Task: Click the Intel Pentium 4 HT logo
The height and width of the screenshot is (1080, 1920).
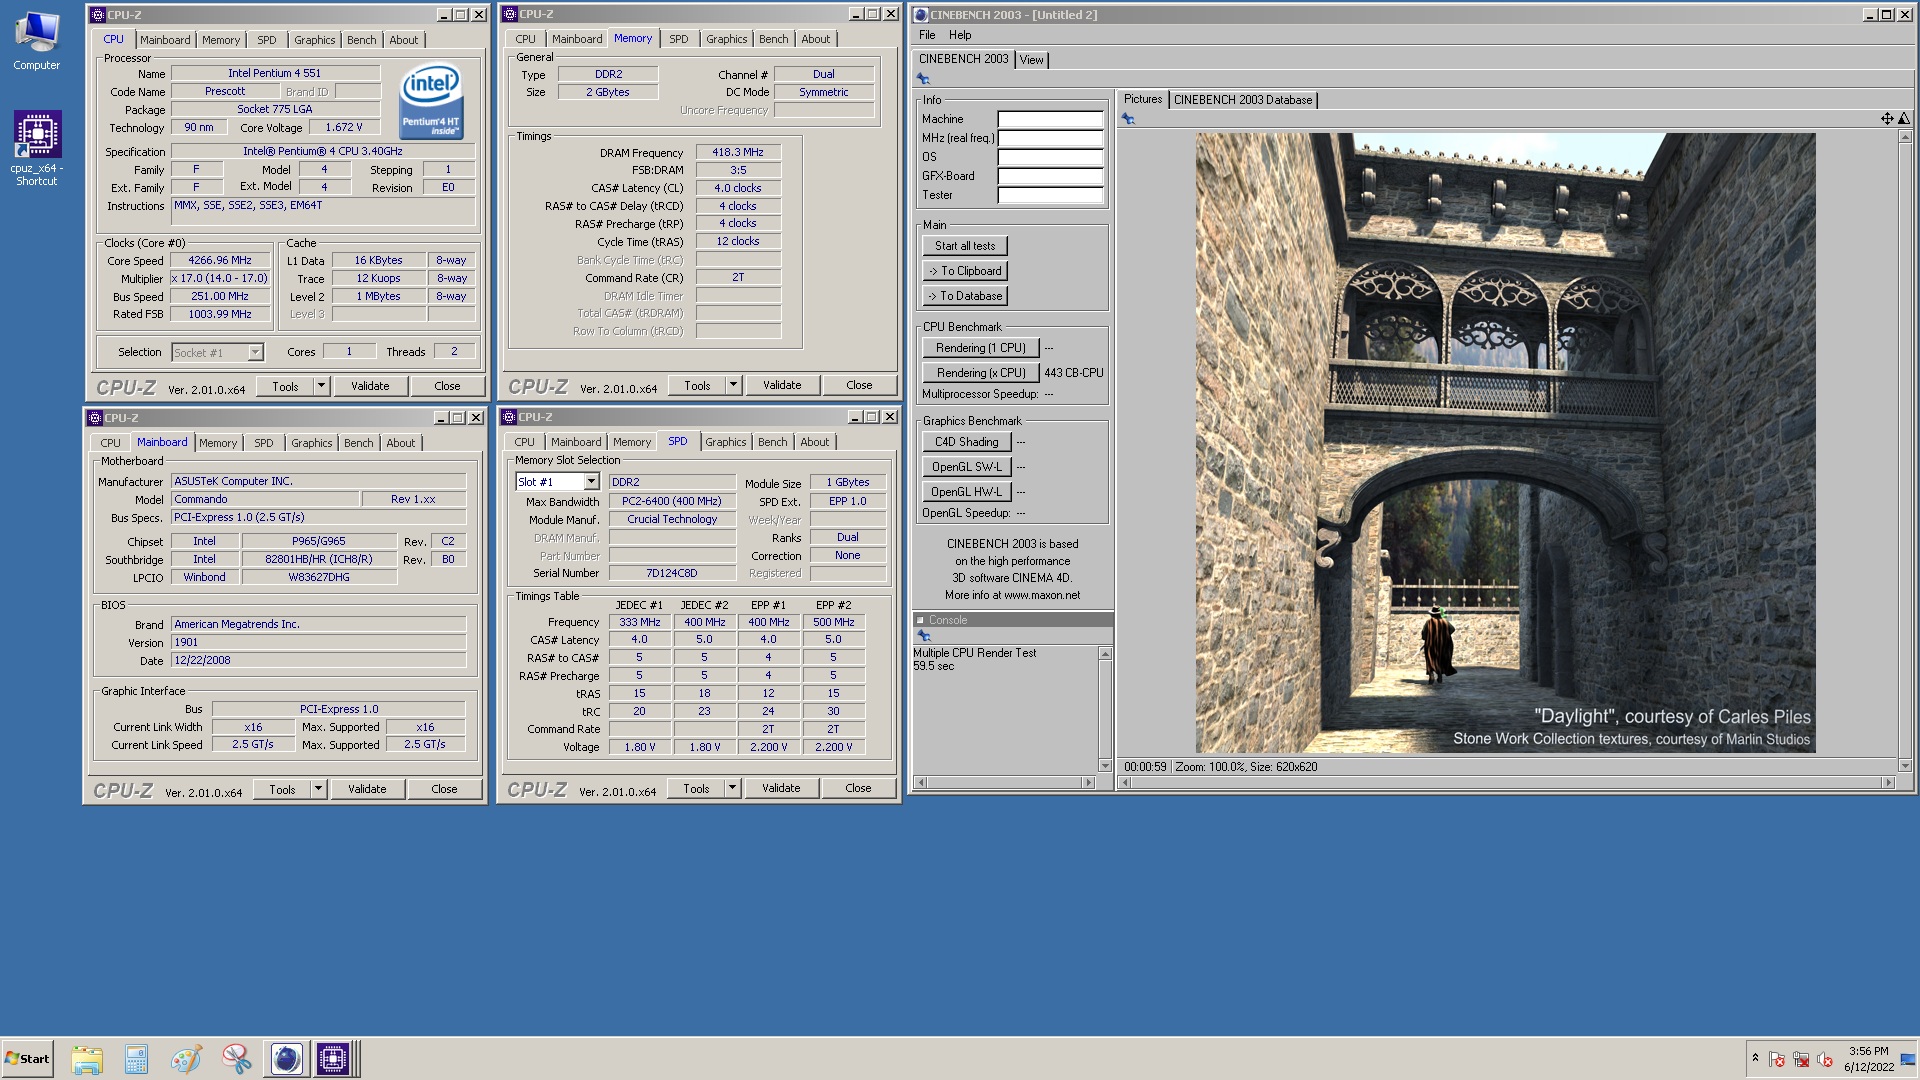Action: 431,101
